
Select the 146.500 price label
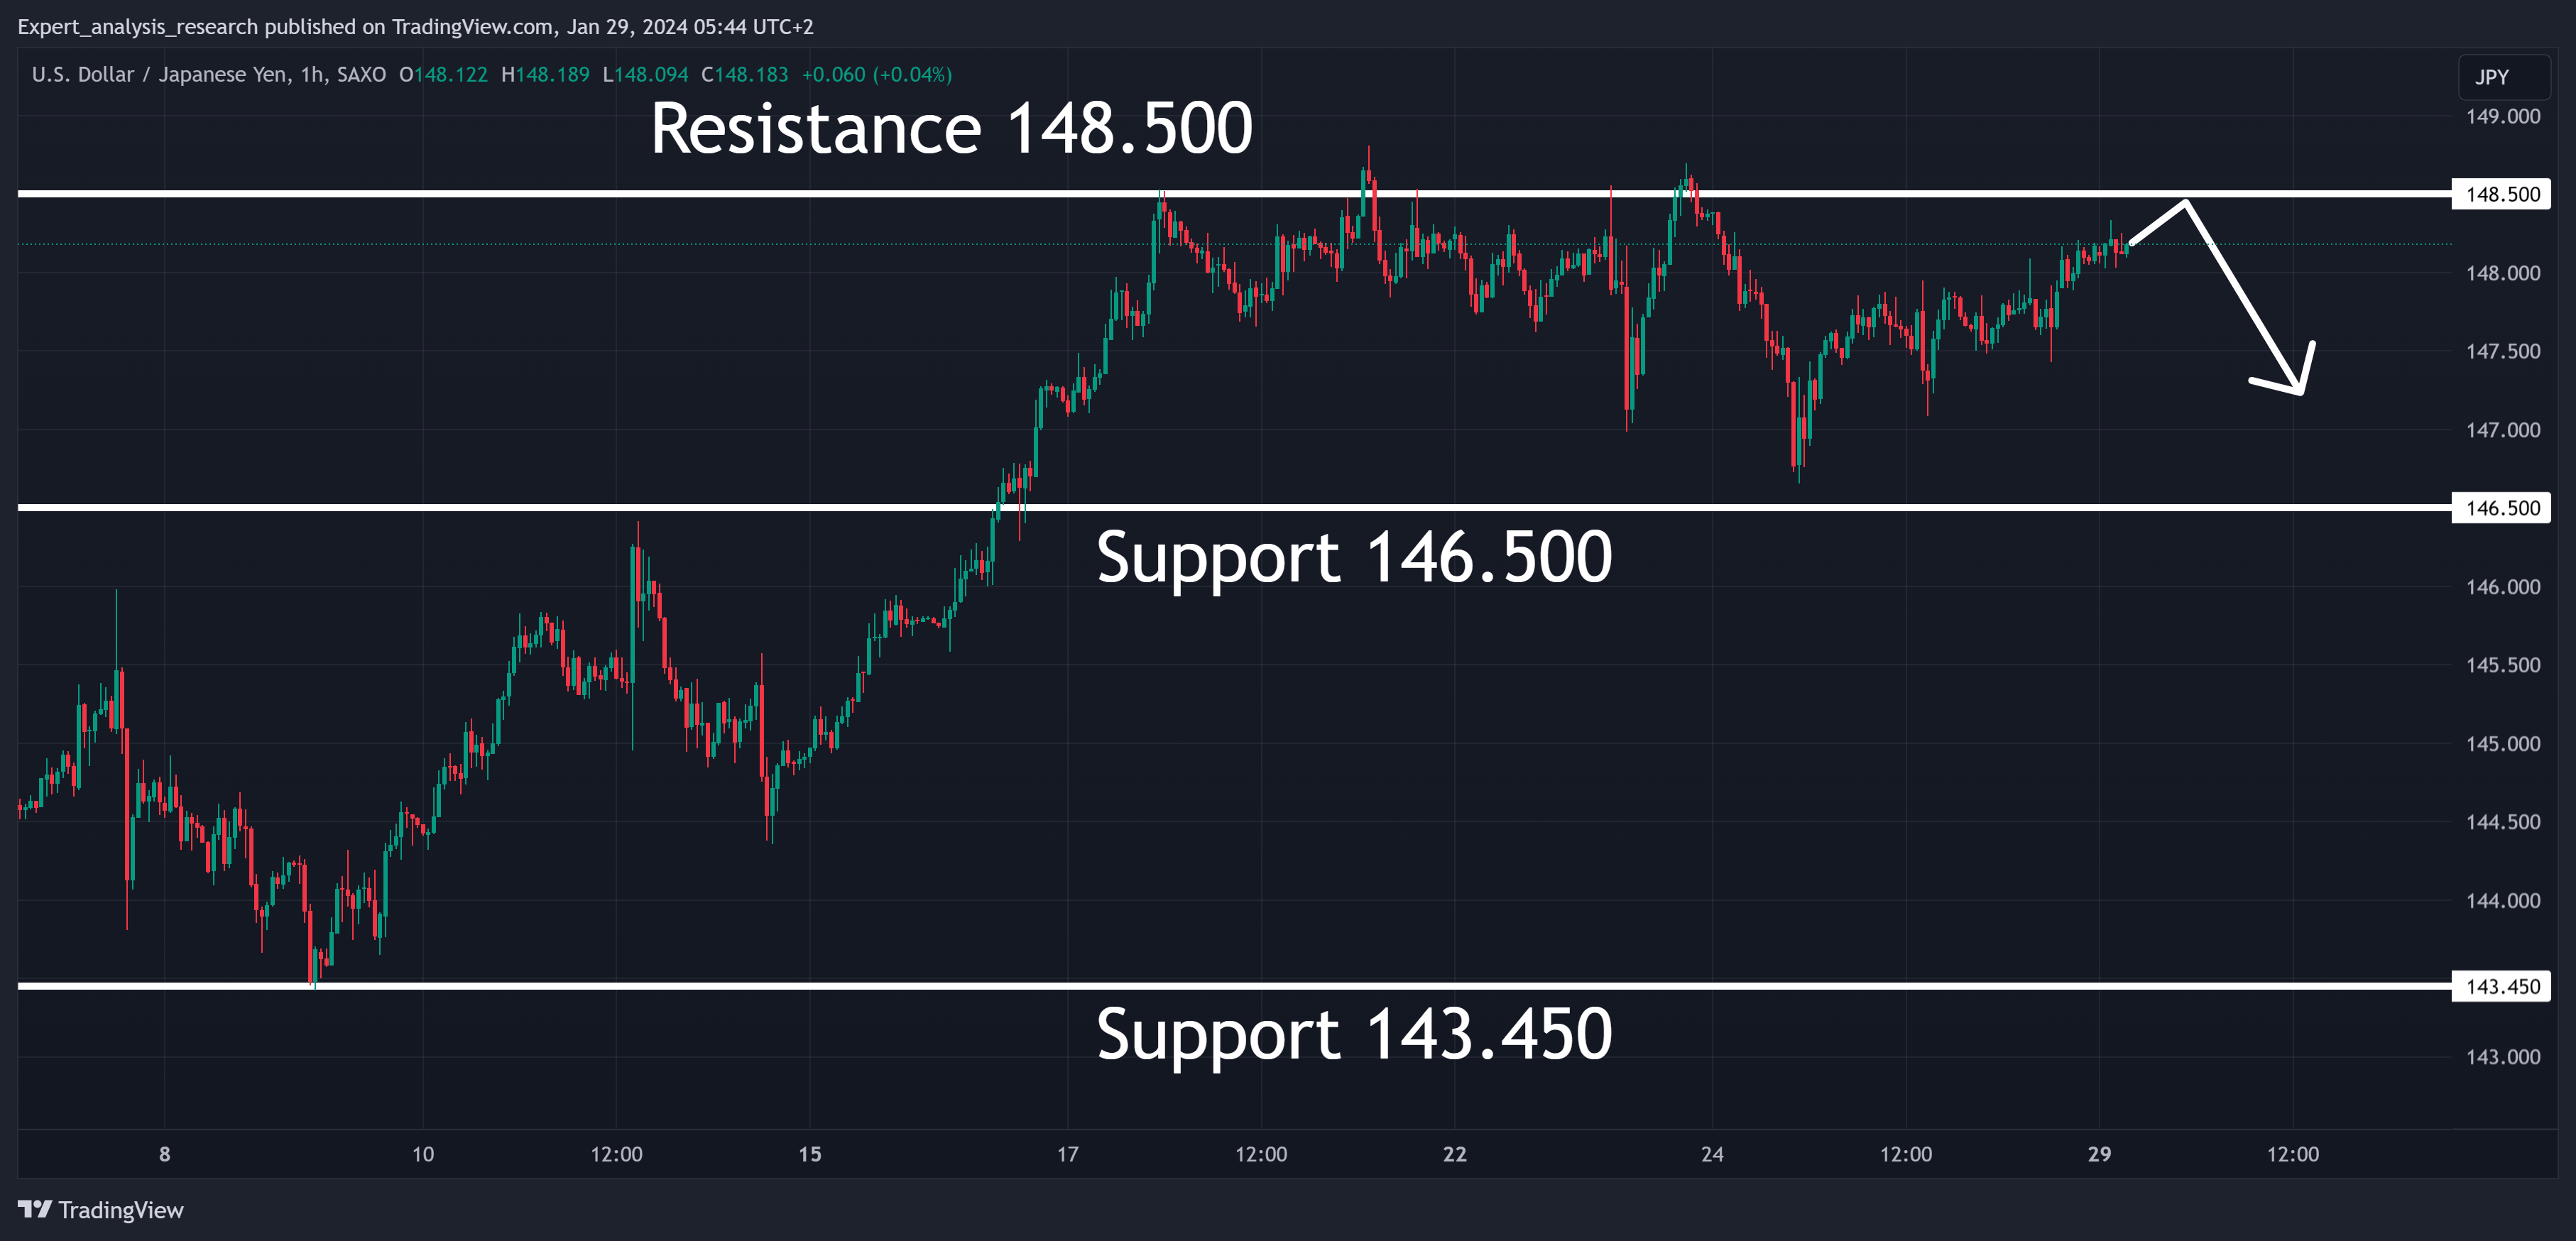[2501, 508]
